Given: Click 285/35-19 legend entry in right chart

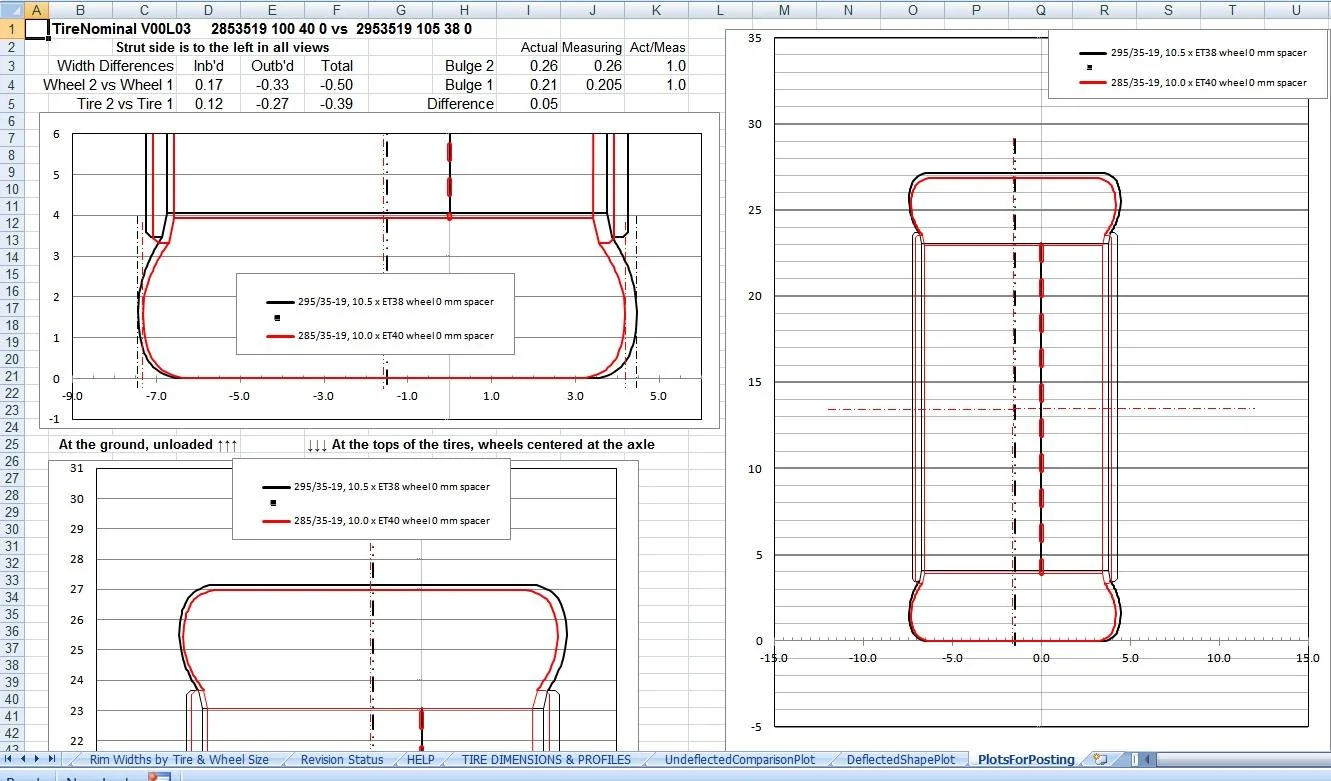Looking at the screenshot, I should [x=1193, y=83].
